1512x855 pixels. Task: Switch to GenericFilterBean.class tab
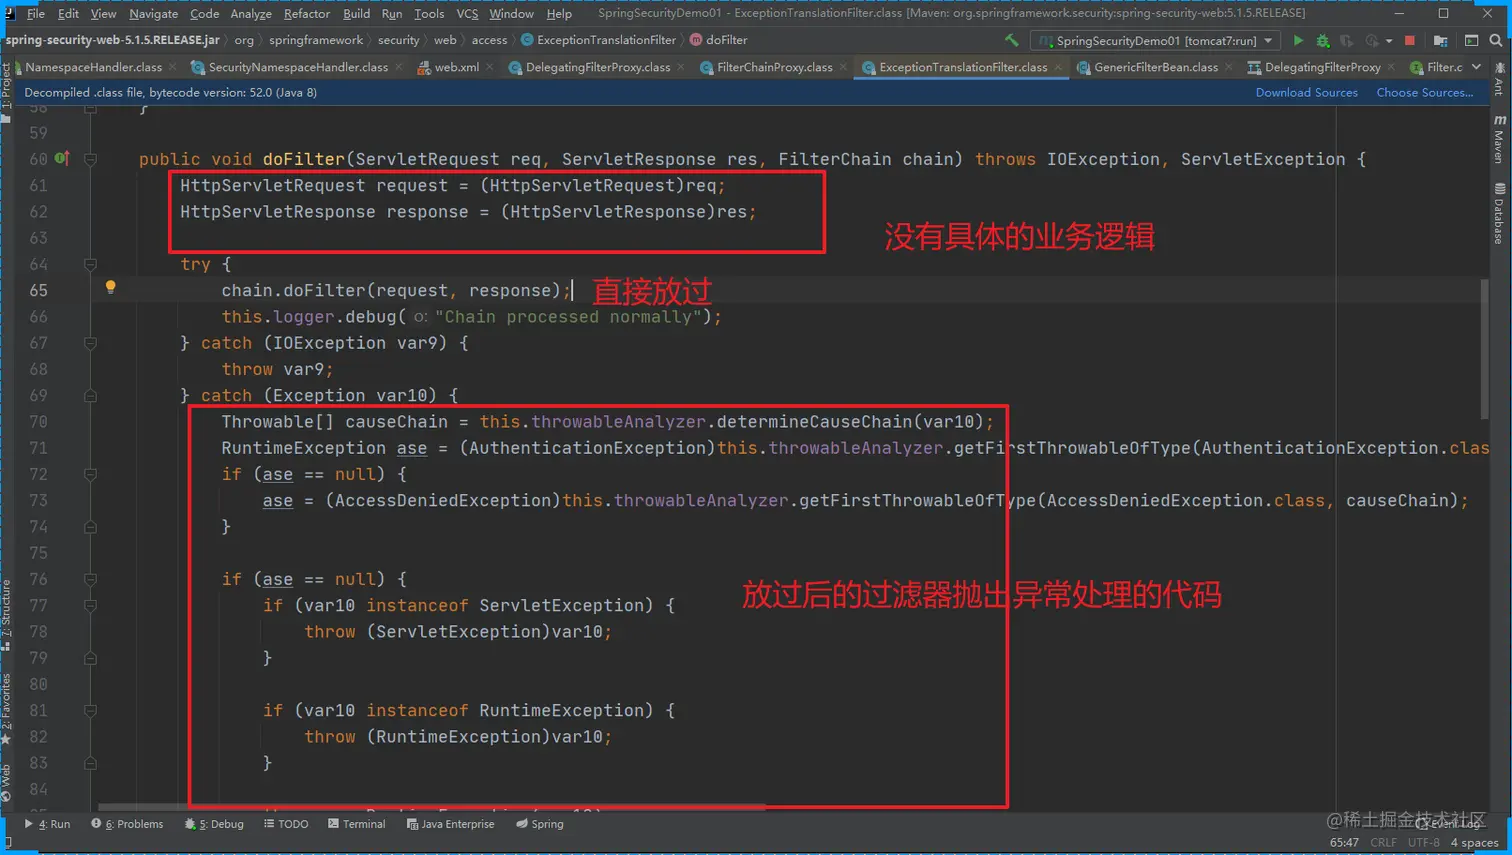click(1156, 67)
